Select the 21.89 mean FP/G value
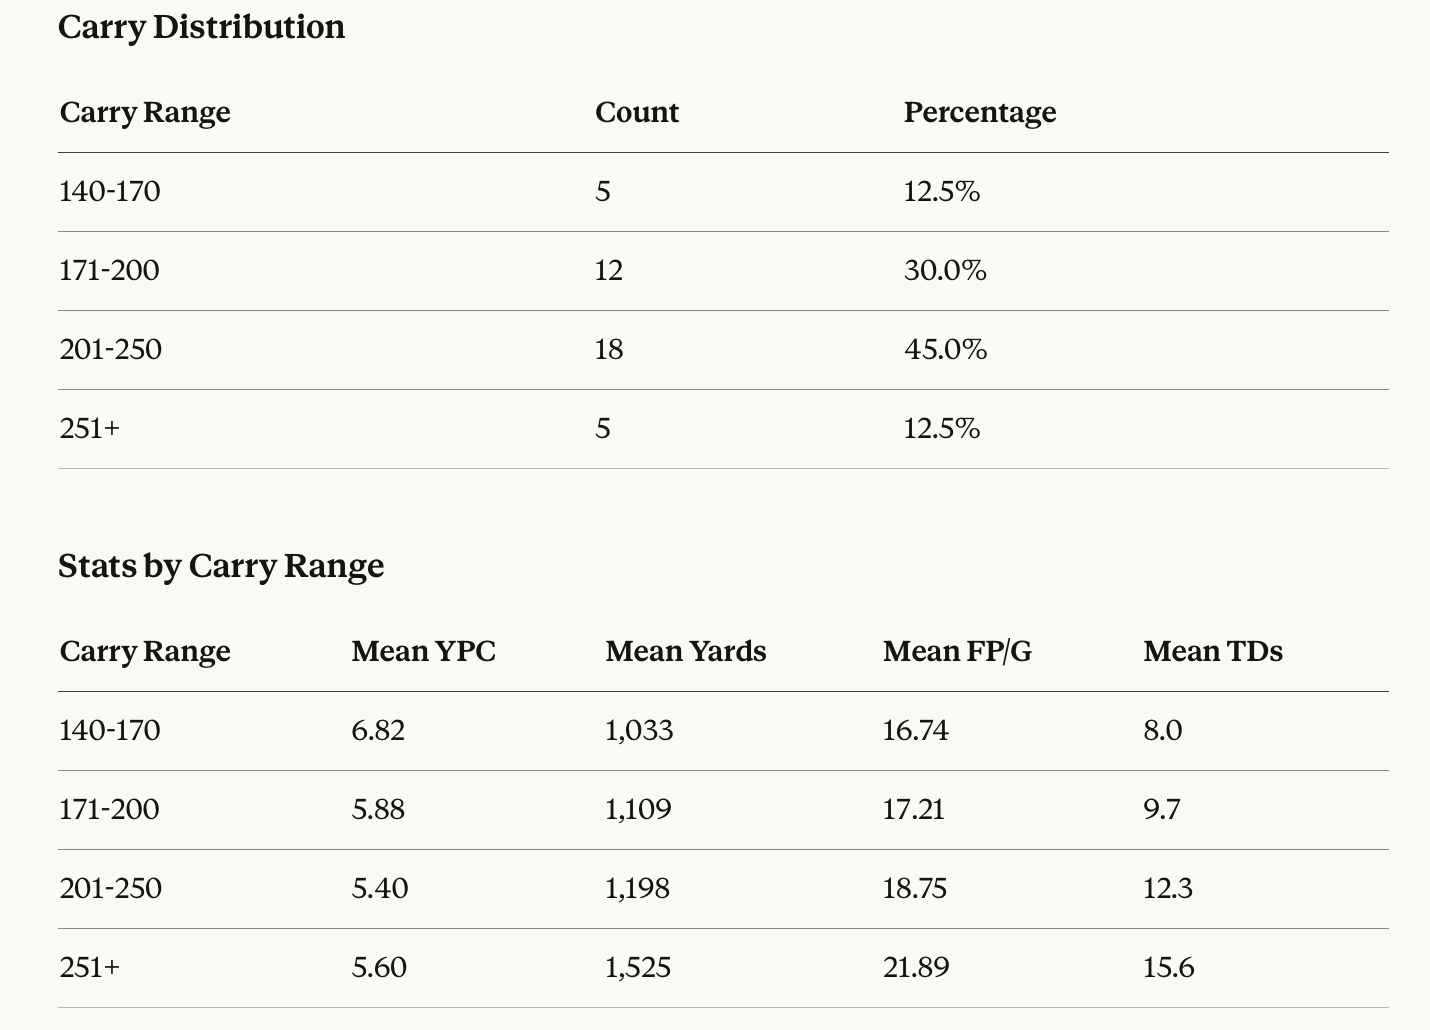This screenshot has width=1430, height=1030. (915, 967)
